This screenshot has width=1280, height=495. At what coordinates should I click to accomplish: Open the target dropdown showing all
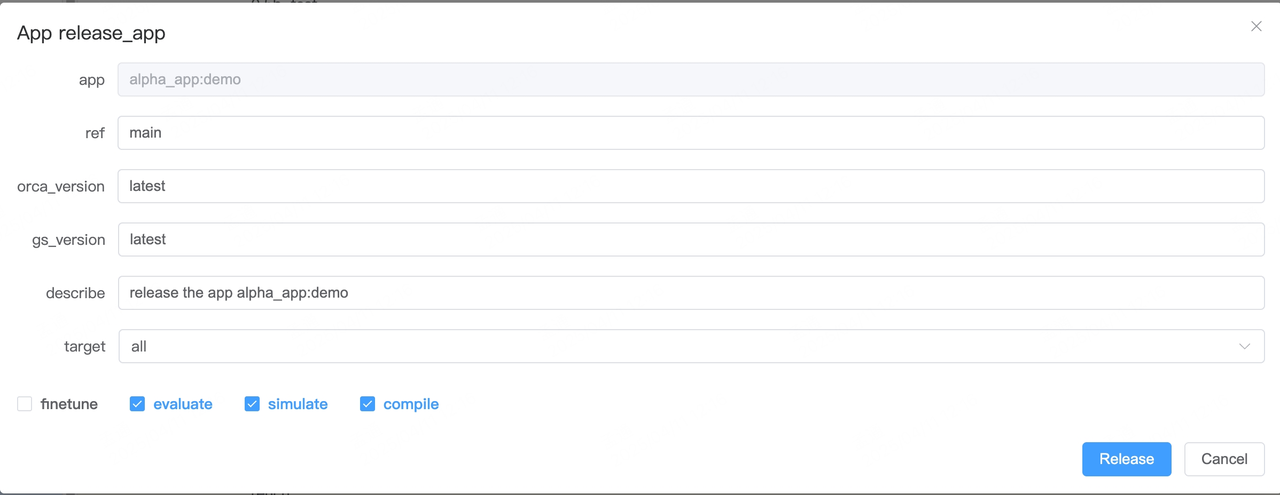tap(680, 347)
